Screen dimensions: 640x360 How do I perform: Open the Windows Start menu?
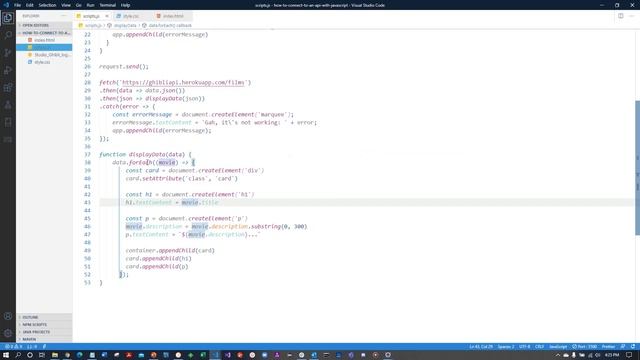point(6,355)
